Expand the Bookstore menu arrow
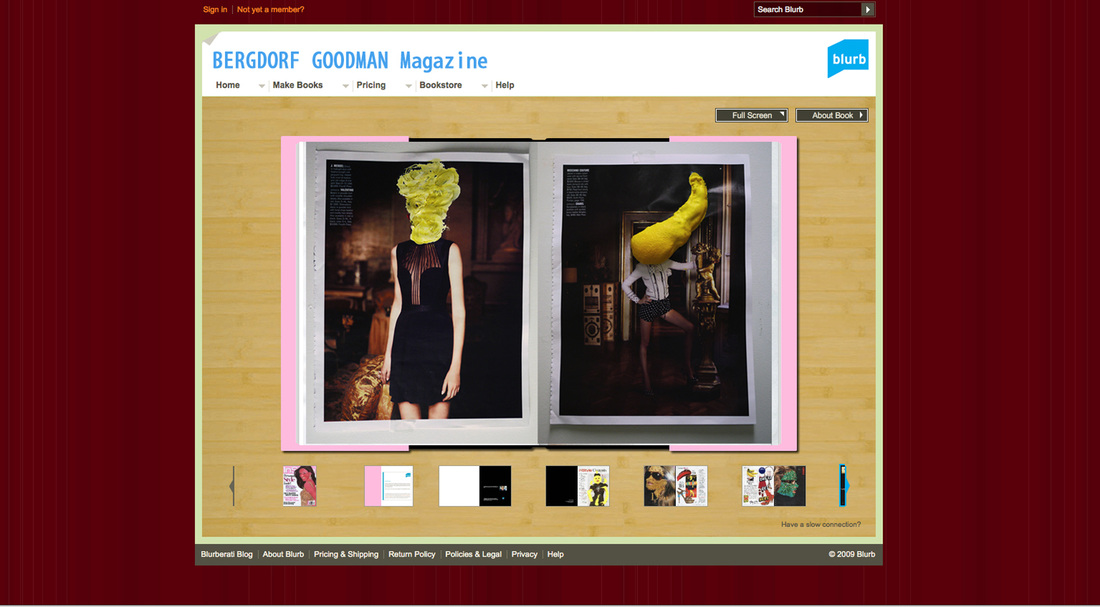This screenshot has height=607, width=1100. tap(484, 86)
